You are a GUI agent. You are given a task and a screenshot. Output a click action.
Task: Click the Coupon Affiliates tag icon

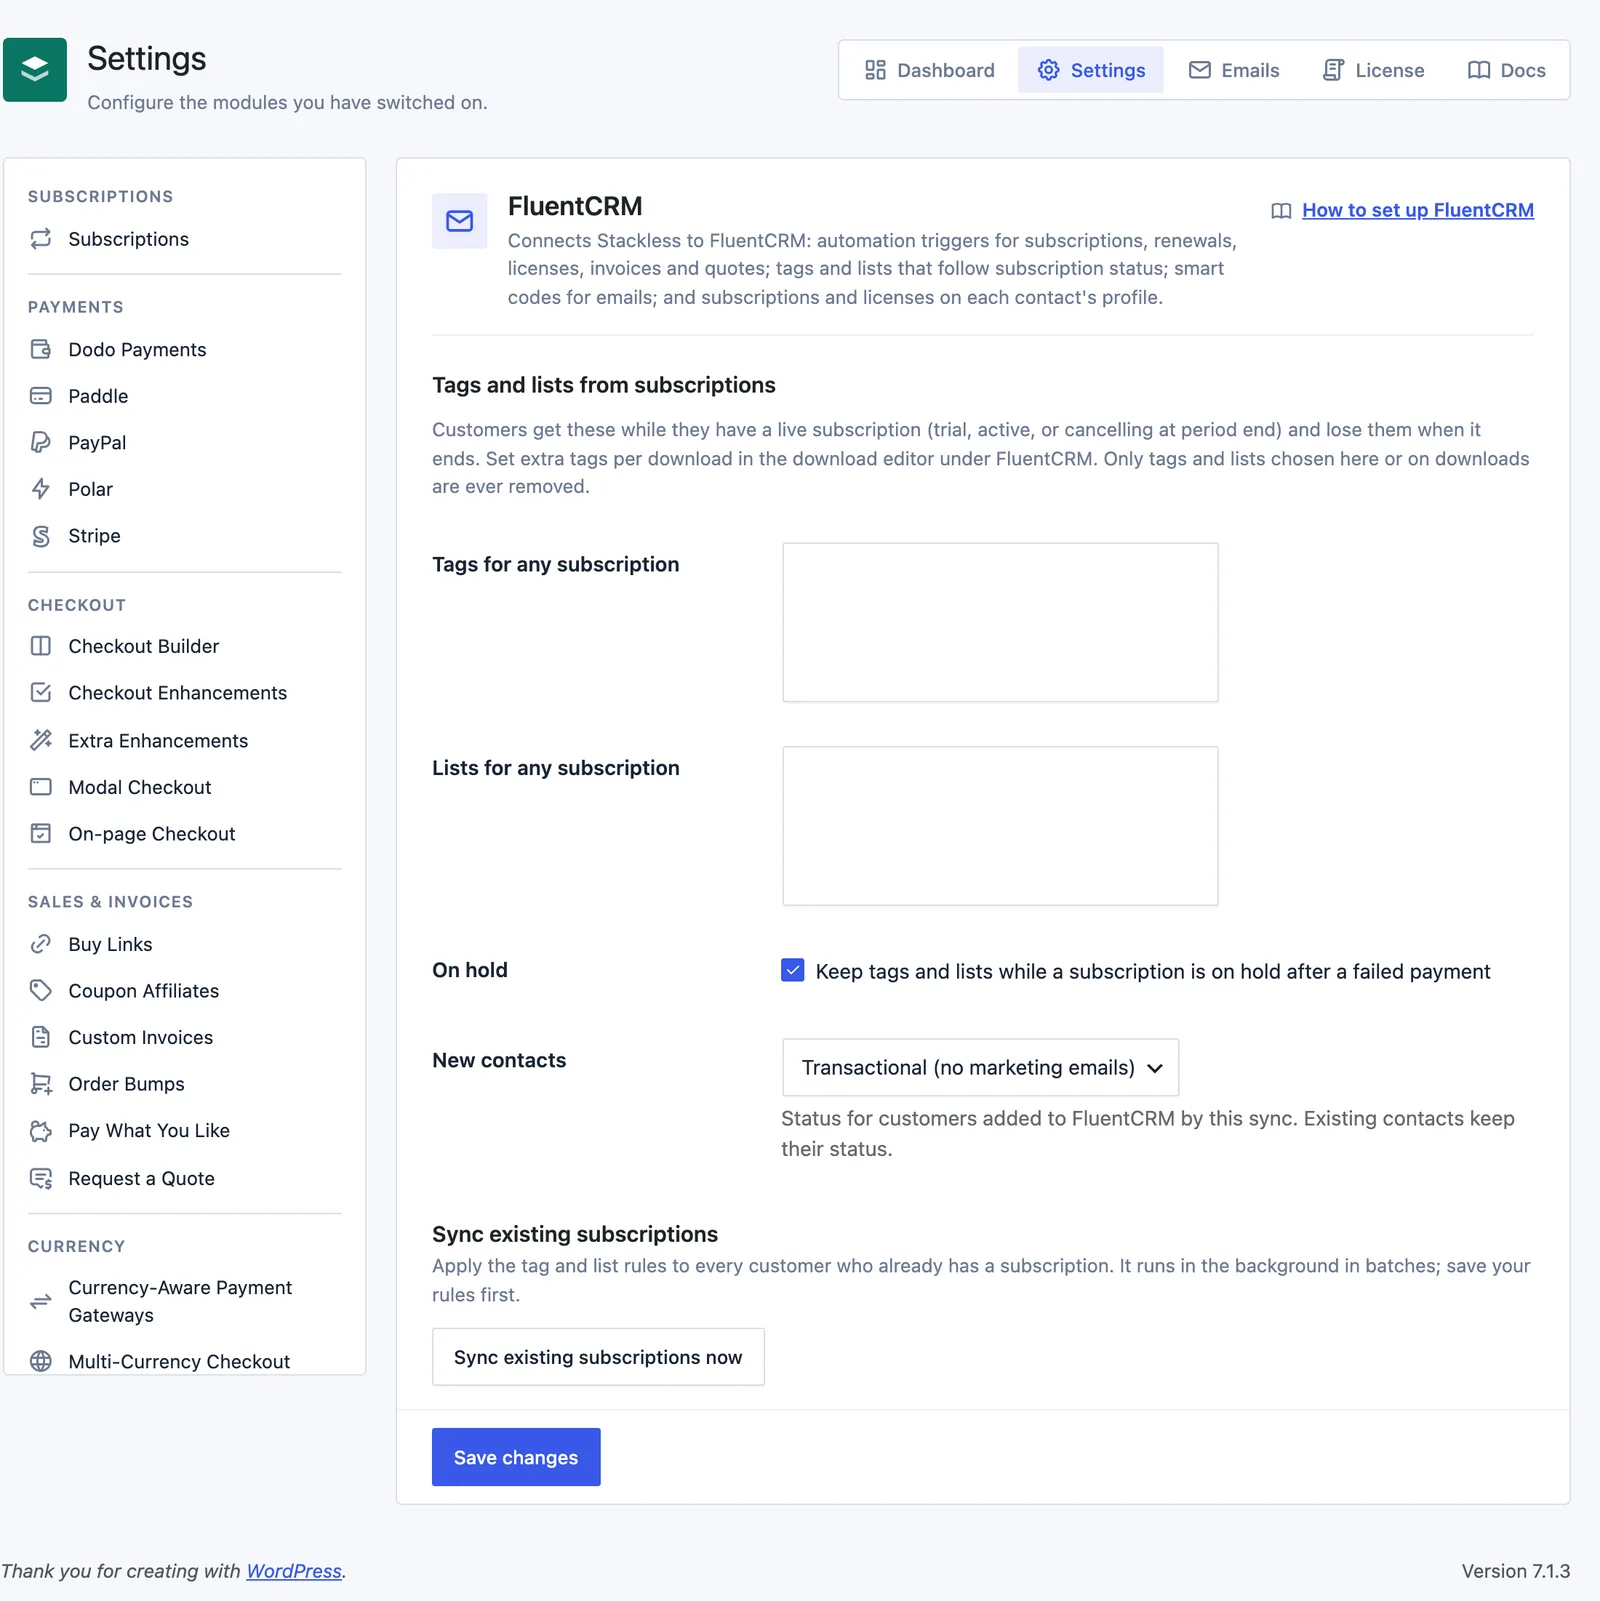(x=41, y=990)
